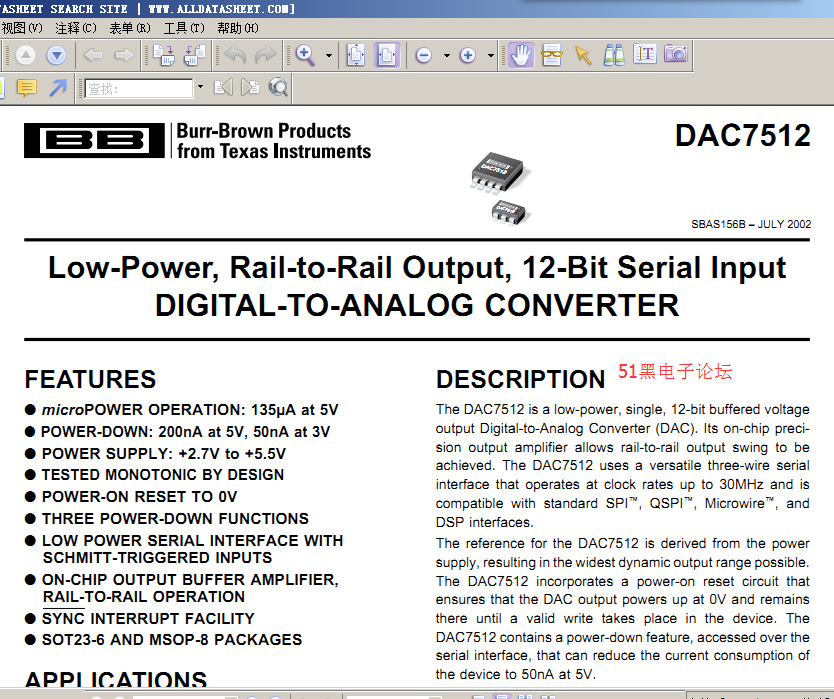Open the 表单(R) menu

pos(130,28)
